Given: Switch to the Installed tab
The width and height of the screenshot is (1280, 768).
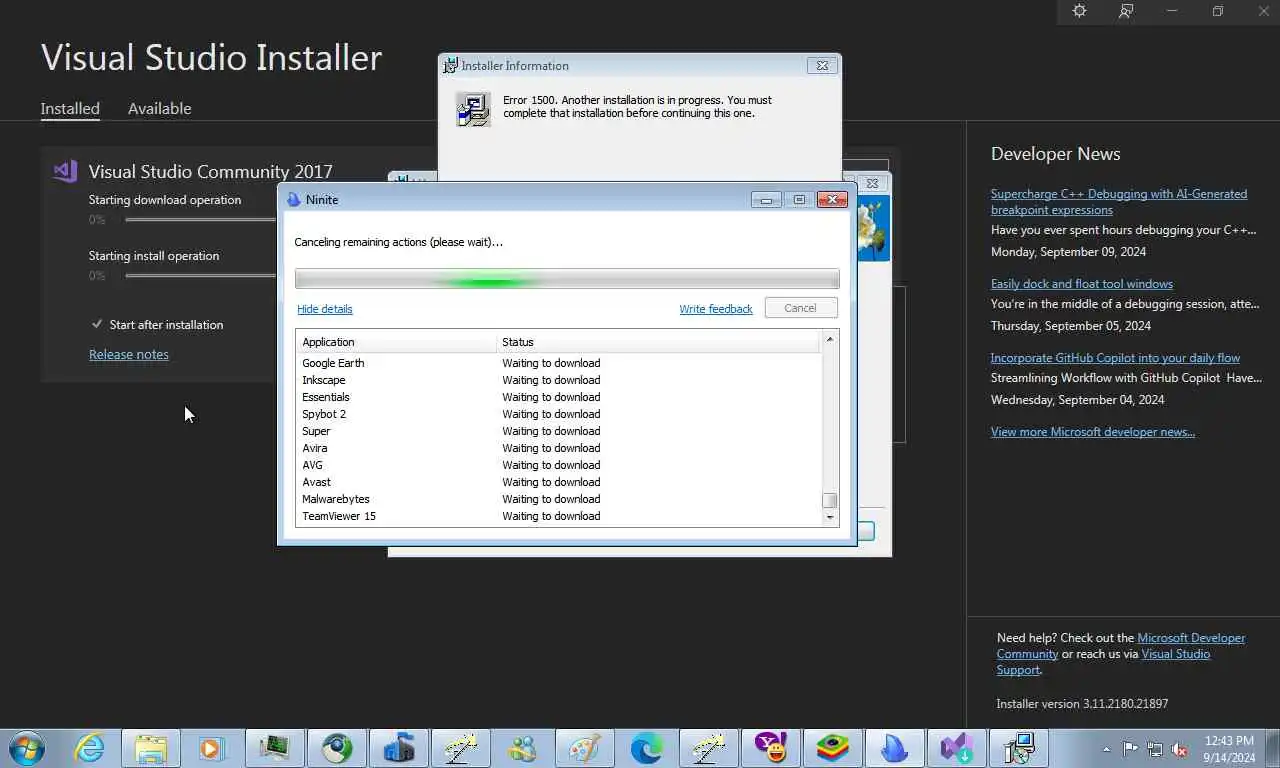Looking at the screenshot, I should click(70, 108).
